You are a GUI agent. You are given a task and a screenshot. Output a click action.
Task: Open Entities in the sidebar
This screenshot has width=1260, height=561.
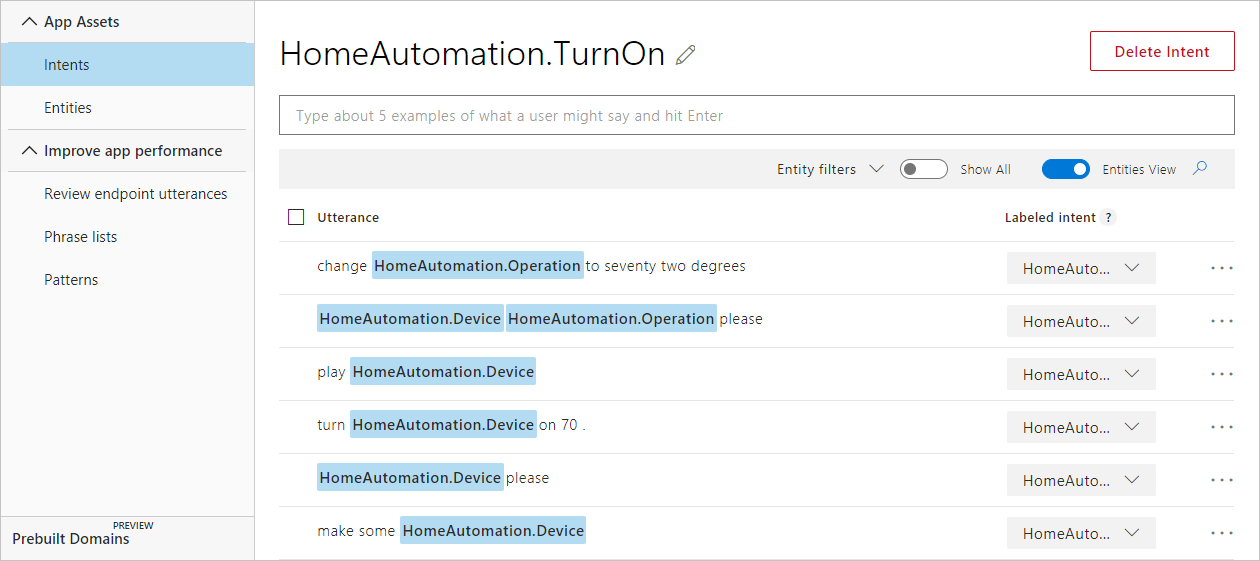(x=68, y=108)
